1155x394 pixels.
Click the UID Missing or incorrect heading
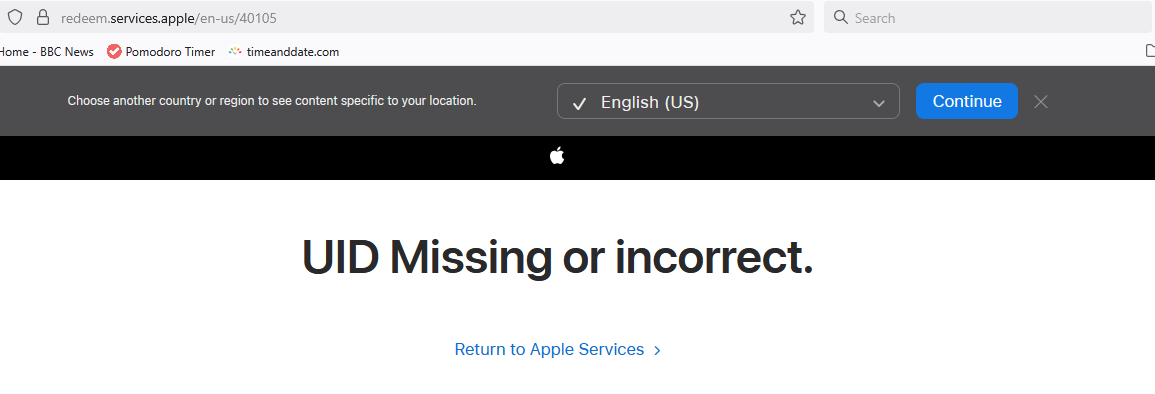pos(558,257)
